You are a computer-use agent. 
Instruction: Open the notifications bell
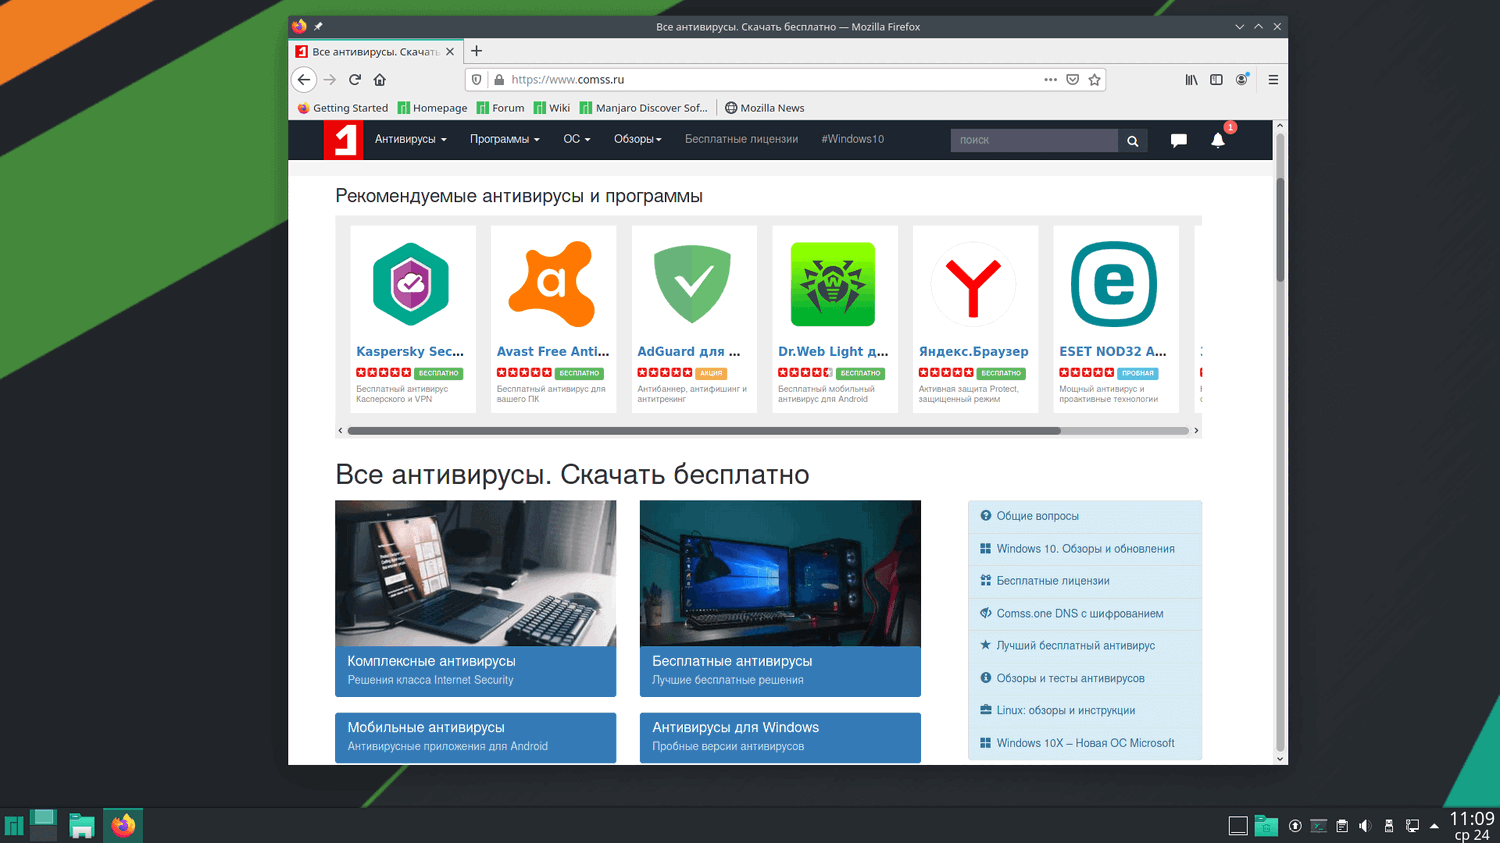[x=1218, y=141]
